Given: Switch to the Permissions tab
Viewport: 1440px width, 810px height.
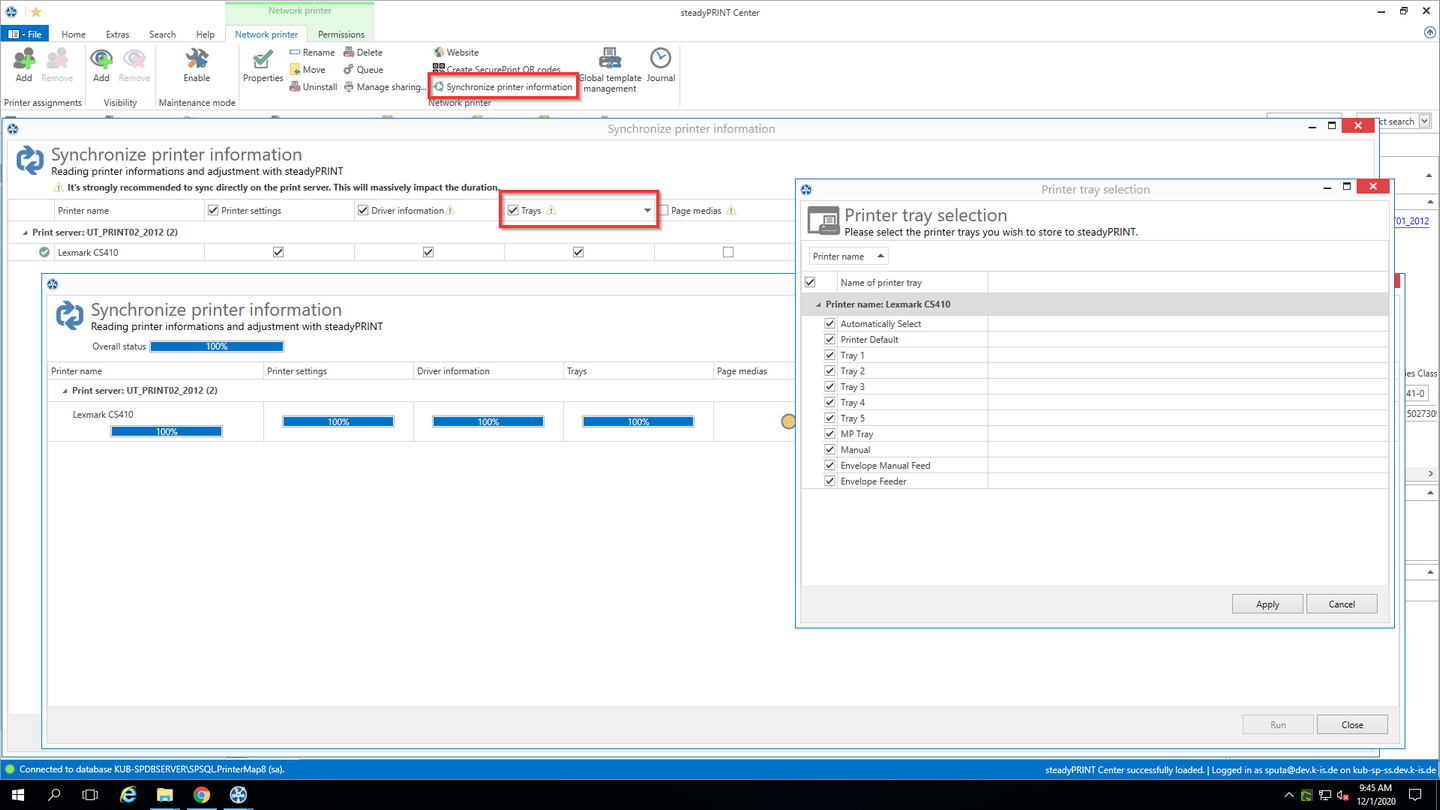Looking at the screenshot, I should (341, 34).
